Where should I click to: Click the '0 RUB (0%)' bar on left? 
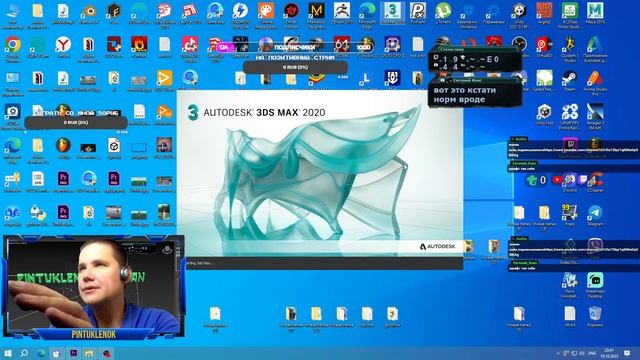click(x=76, y=122)
